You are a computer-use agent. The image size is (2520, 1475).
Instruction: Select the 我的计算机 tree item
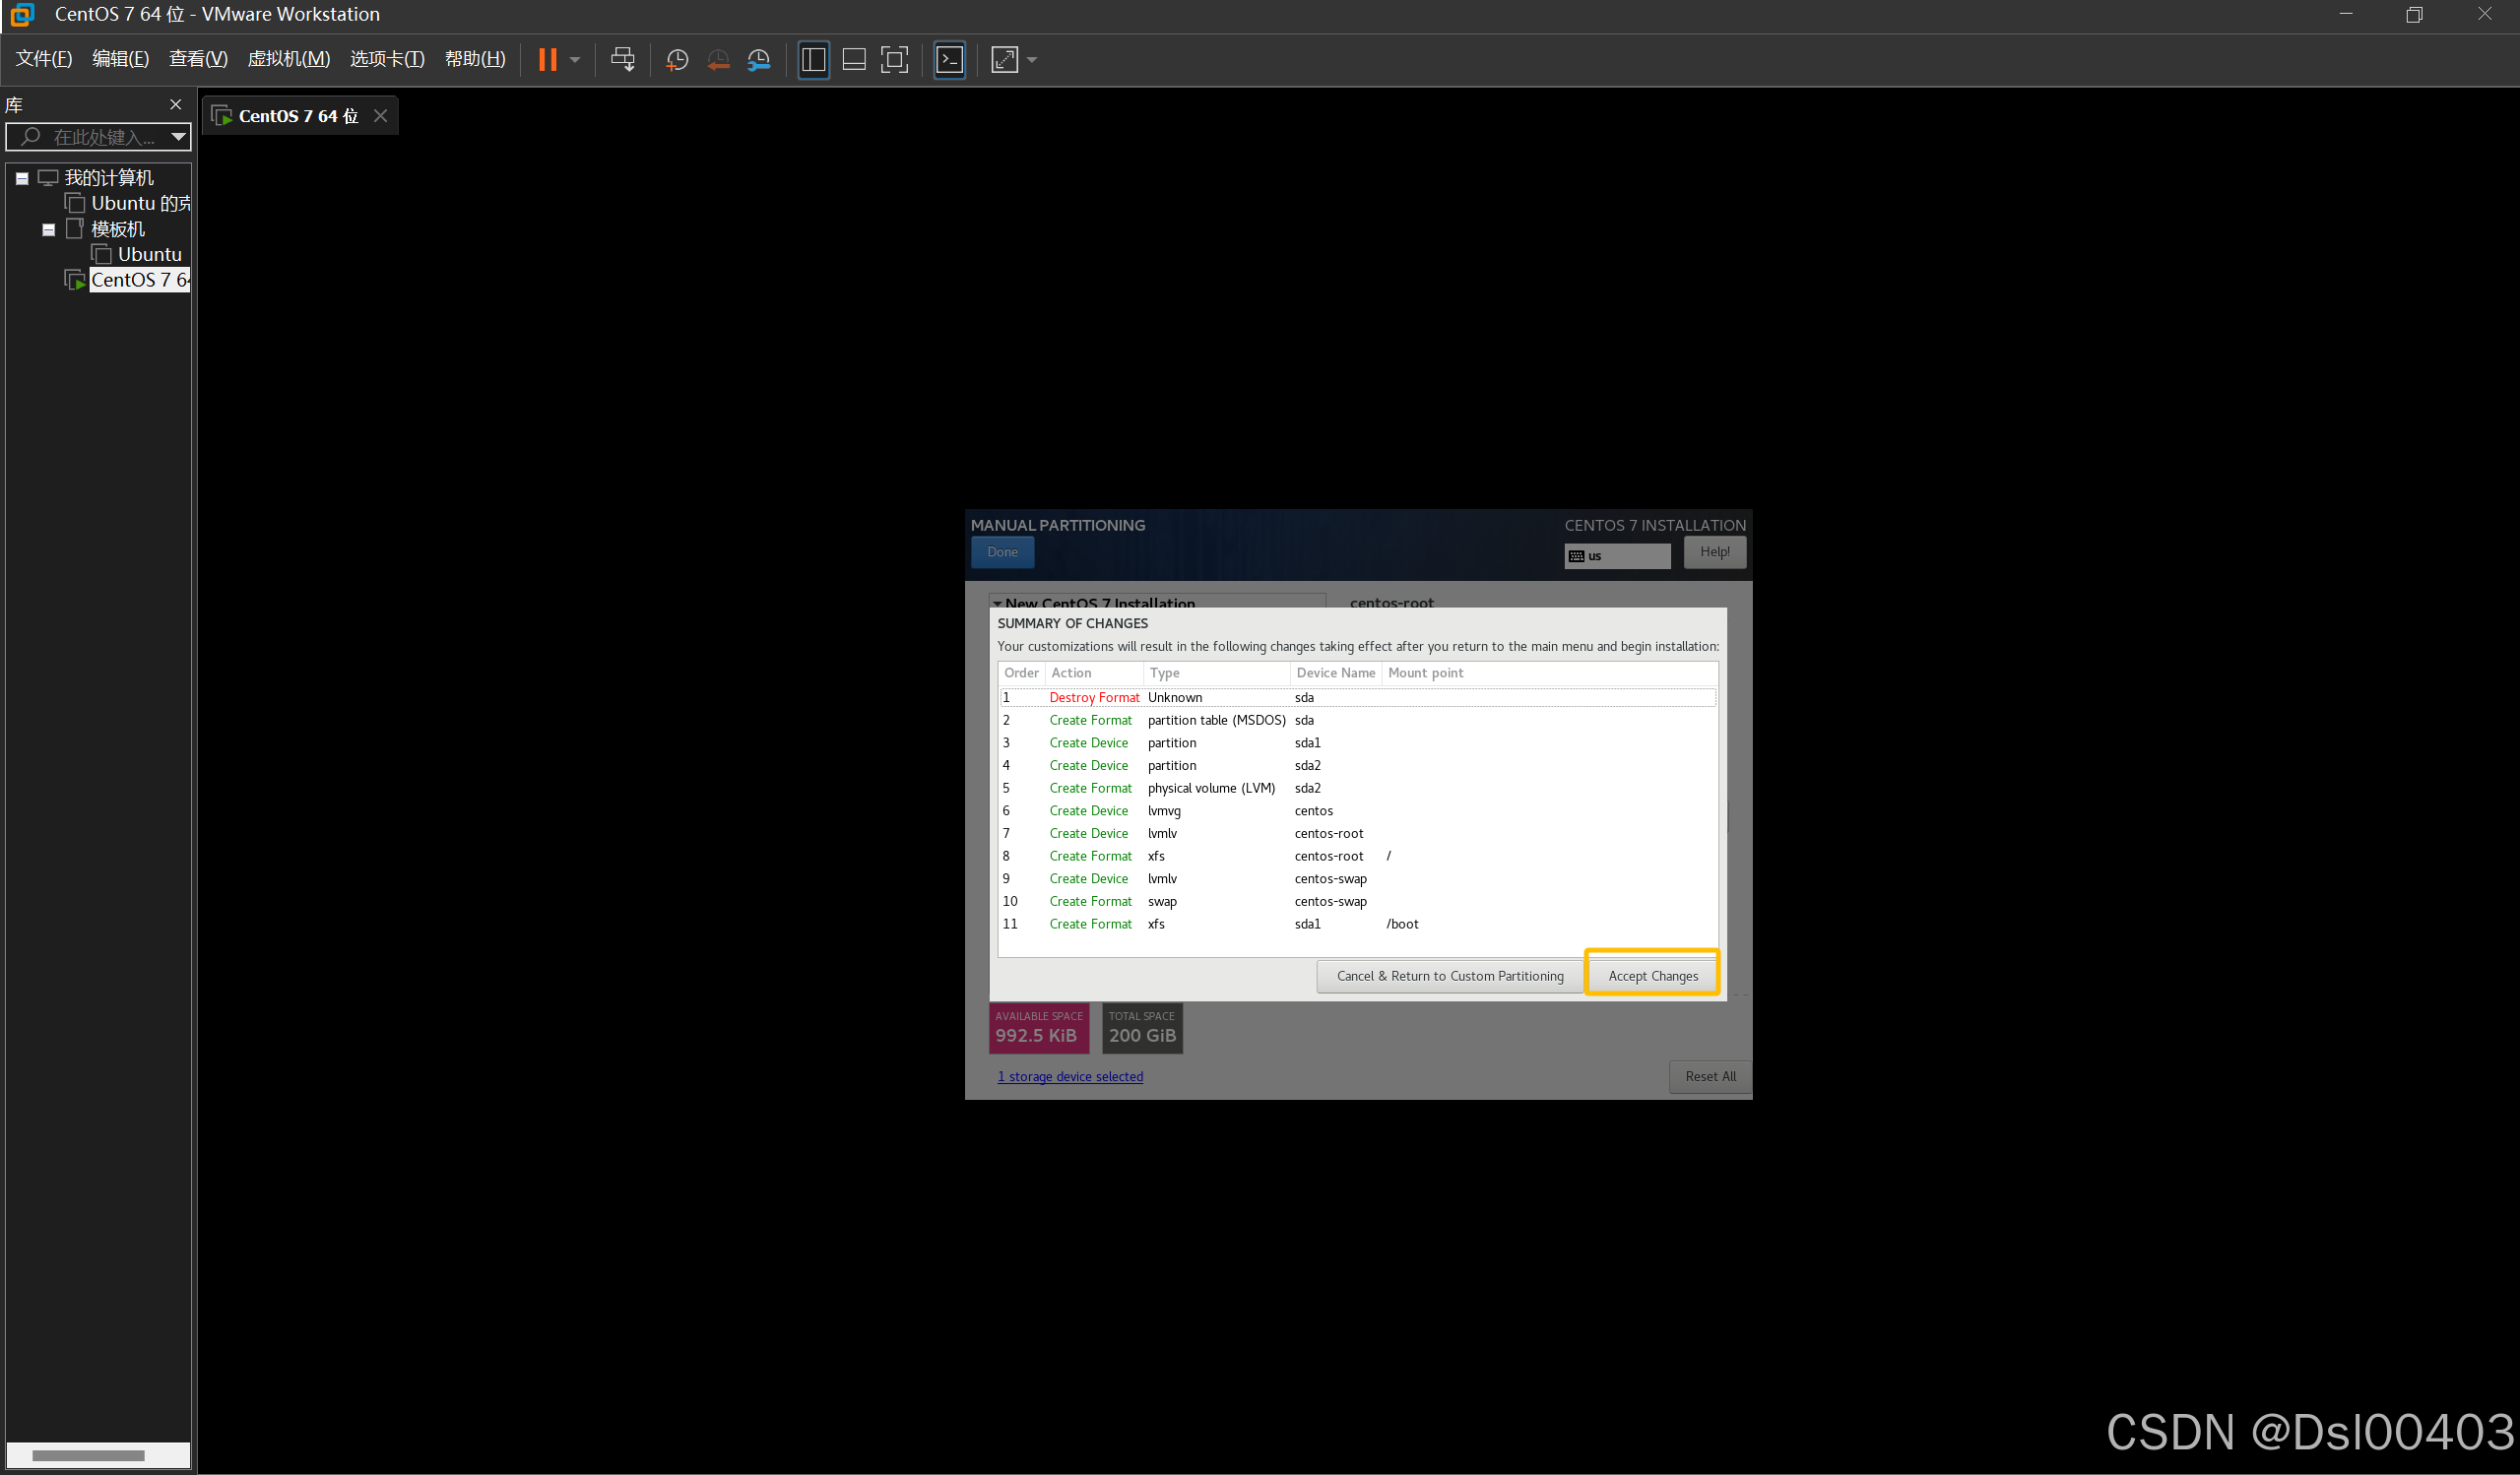click(109, 178)
